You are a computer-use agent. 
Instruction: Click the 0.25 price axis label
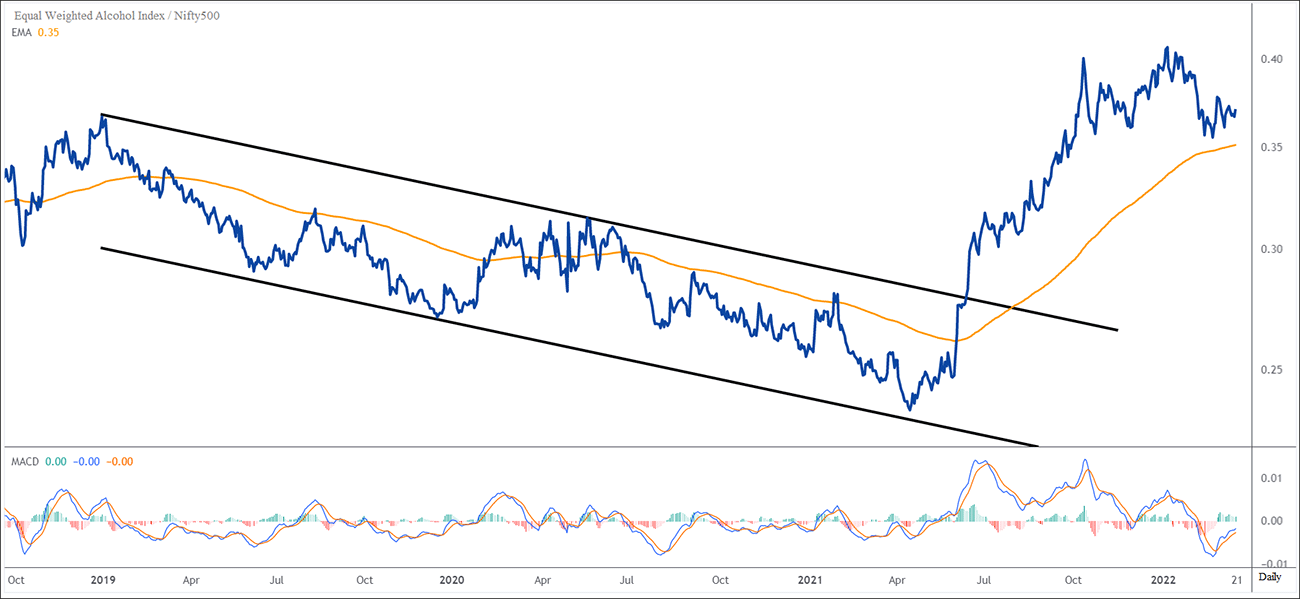1271,370
